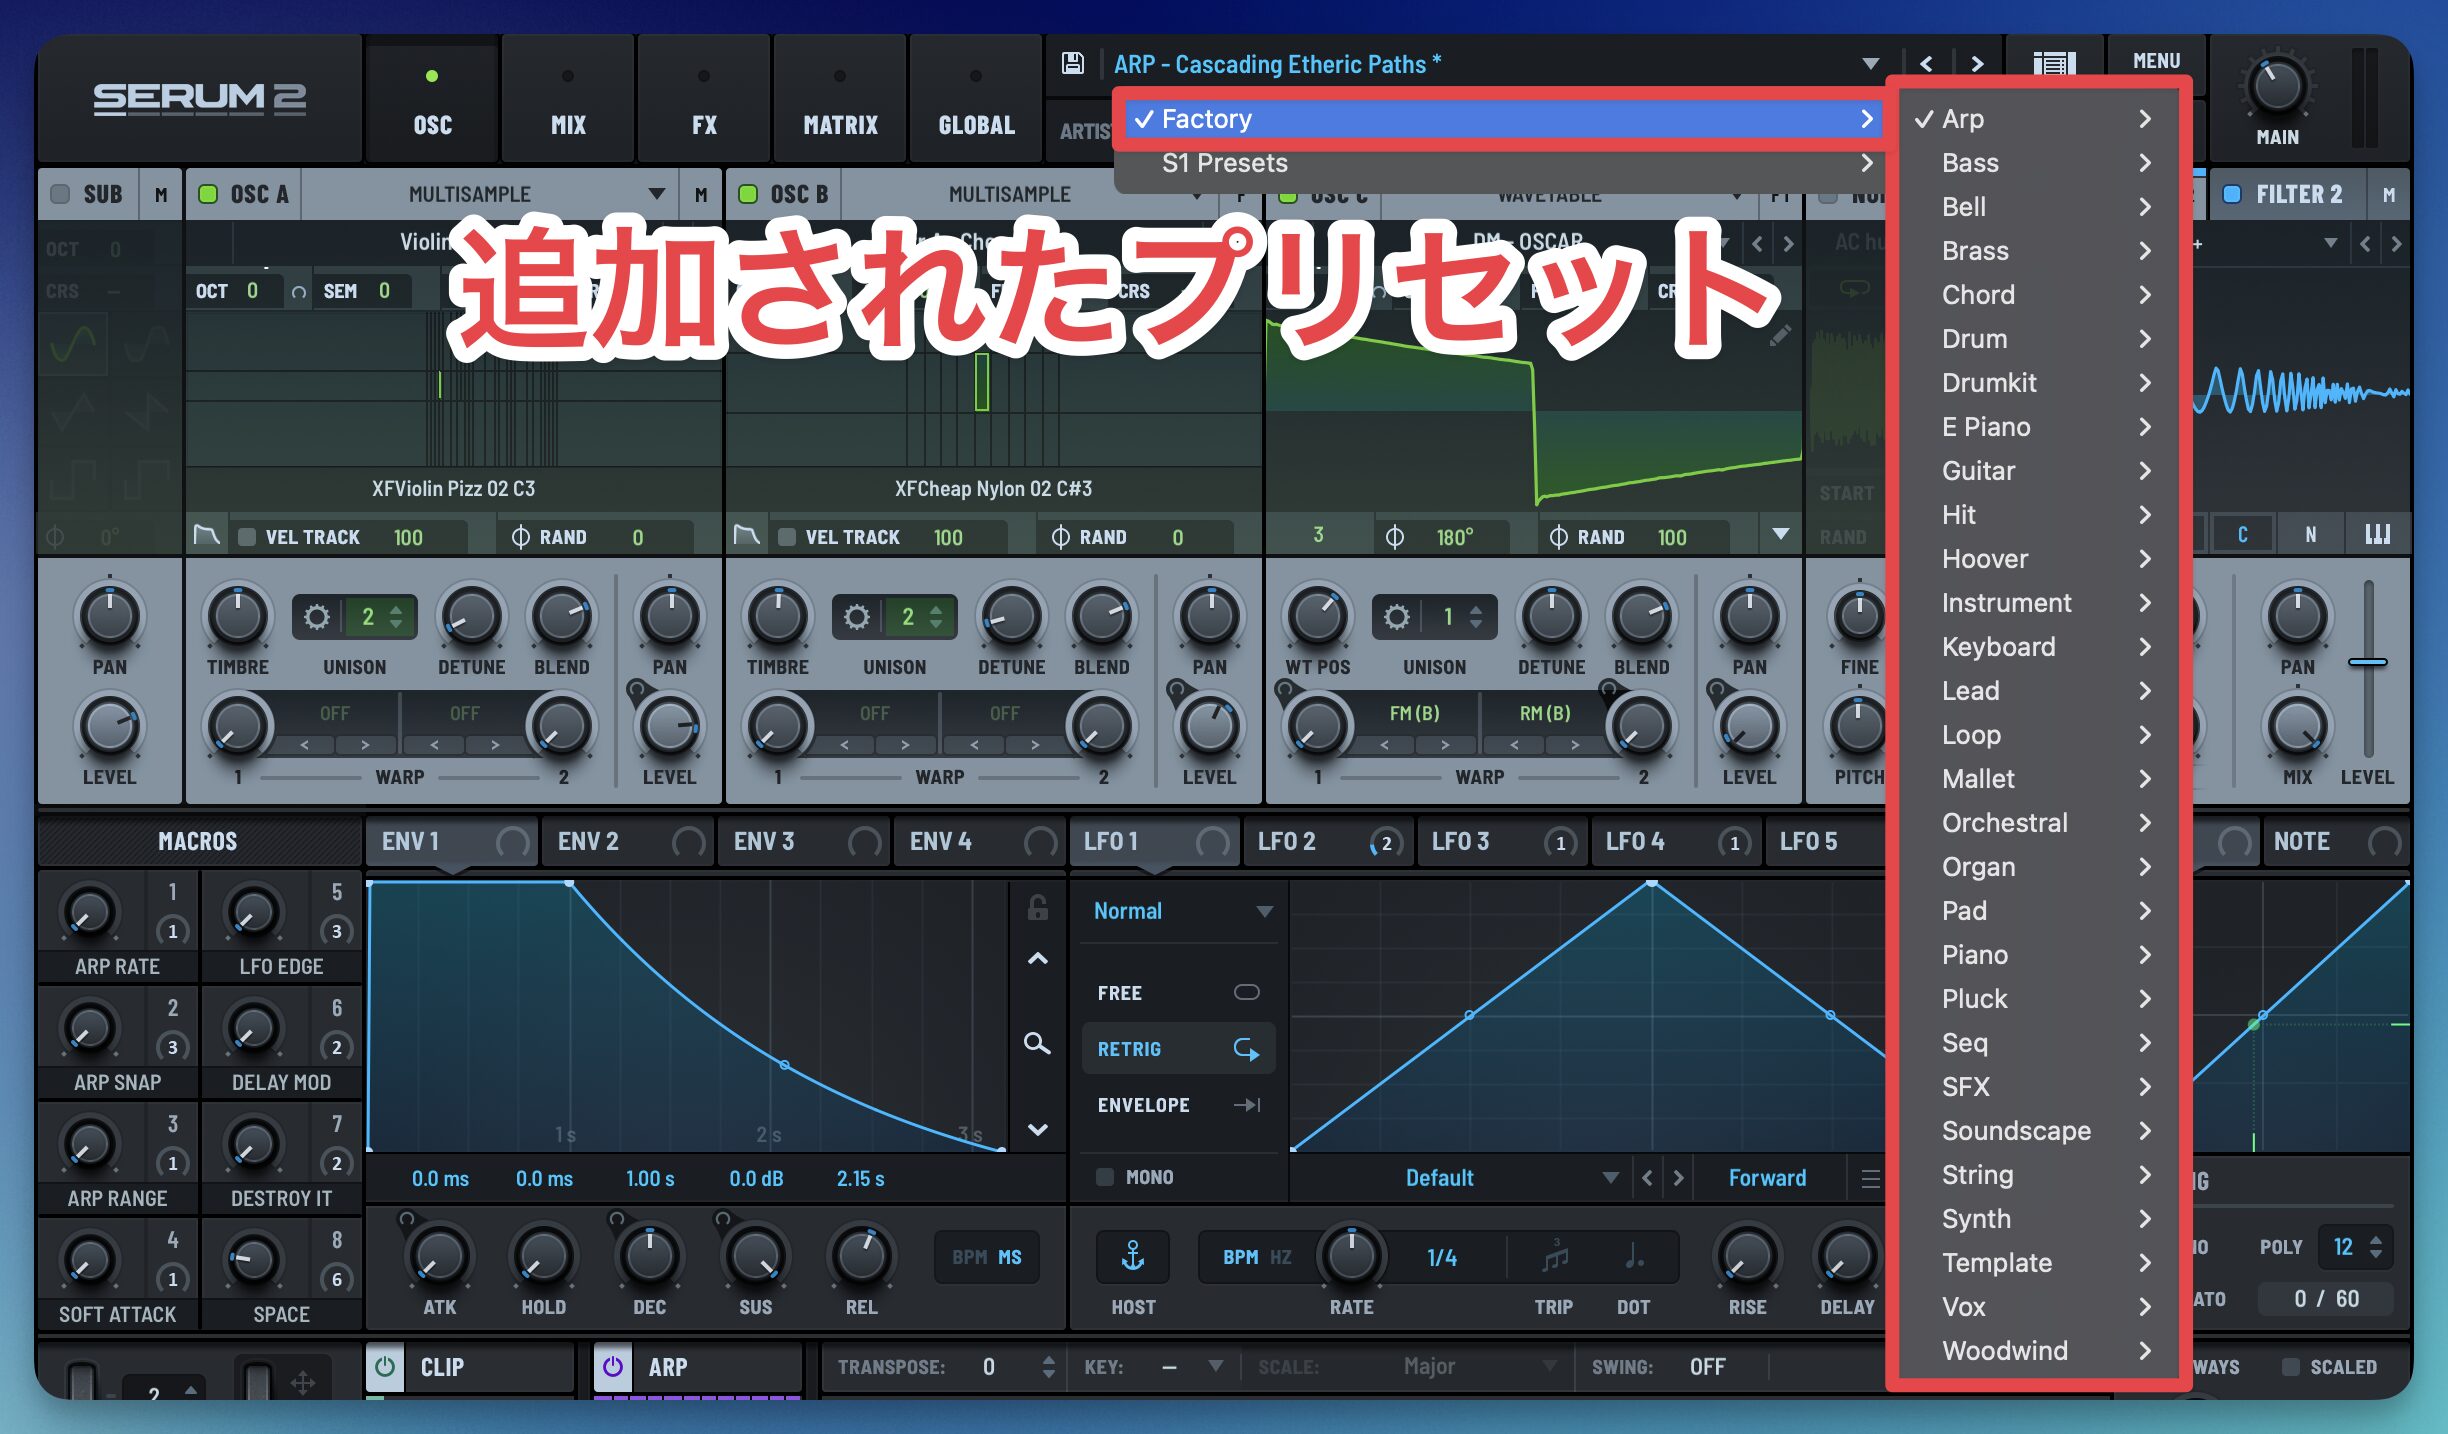The width and height of the screenshot is (2448, 1434).
Task: Click the lock icon above the envelope panel
Action: tap(1036, 908)
